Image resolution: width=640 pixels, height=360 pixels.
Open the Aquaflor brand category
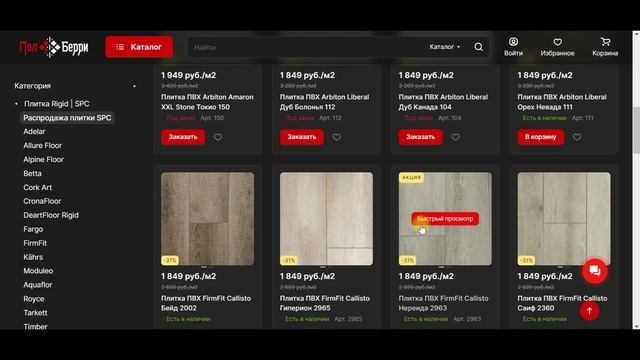[x=38, y=284]
